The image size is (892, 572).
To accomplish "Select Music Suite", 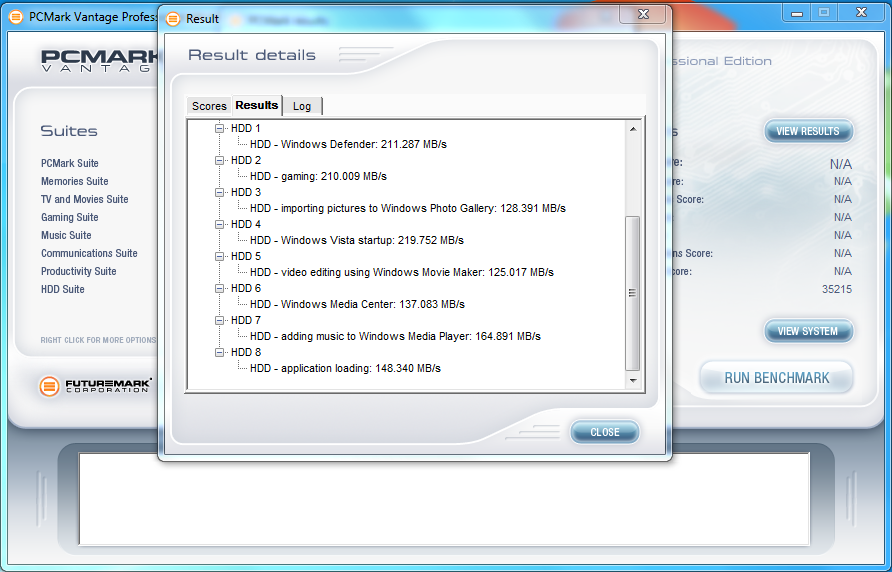I will click(66, 235).
